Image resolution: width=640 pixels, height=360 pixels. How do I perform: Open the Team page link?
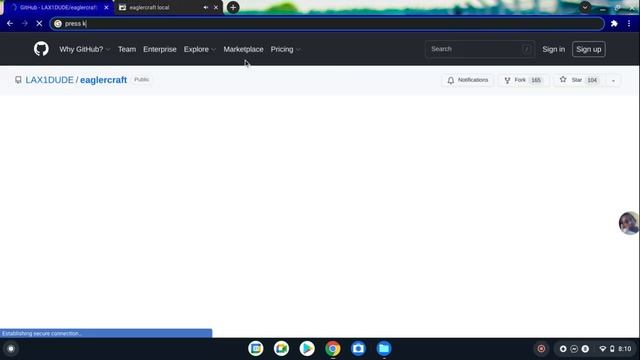(x=127, y=49)
